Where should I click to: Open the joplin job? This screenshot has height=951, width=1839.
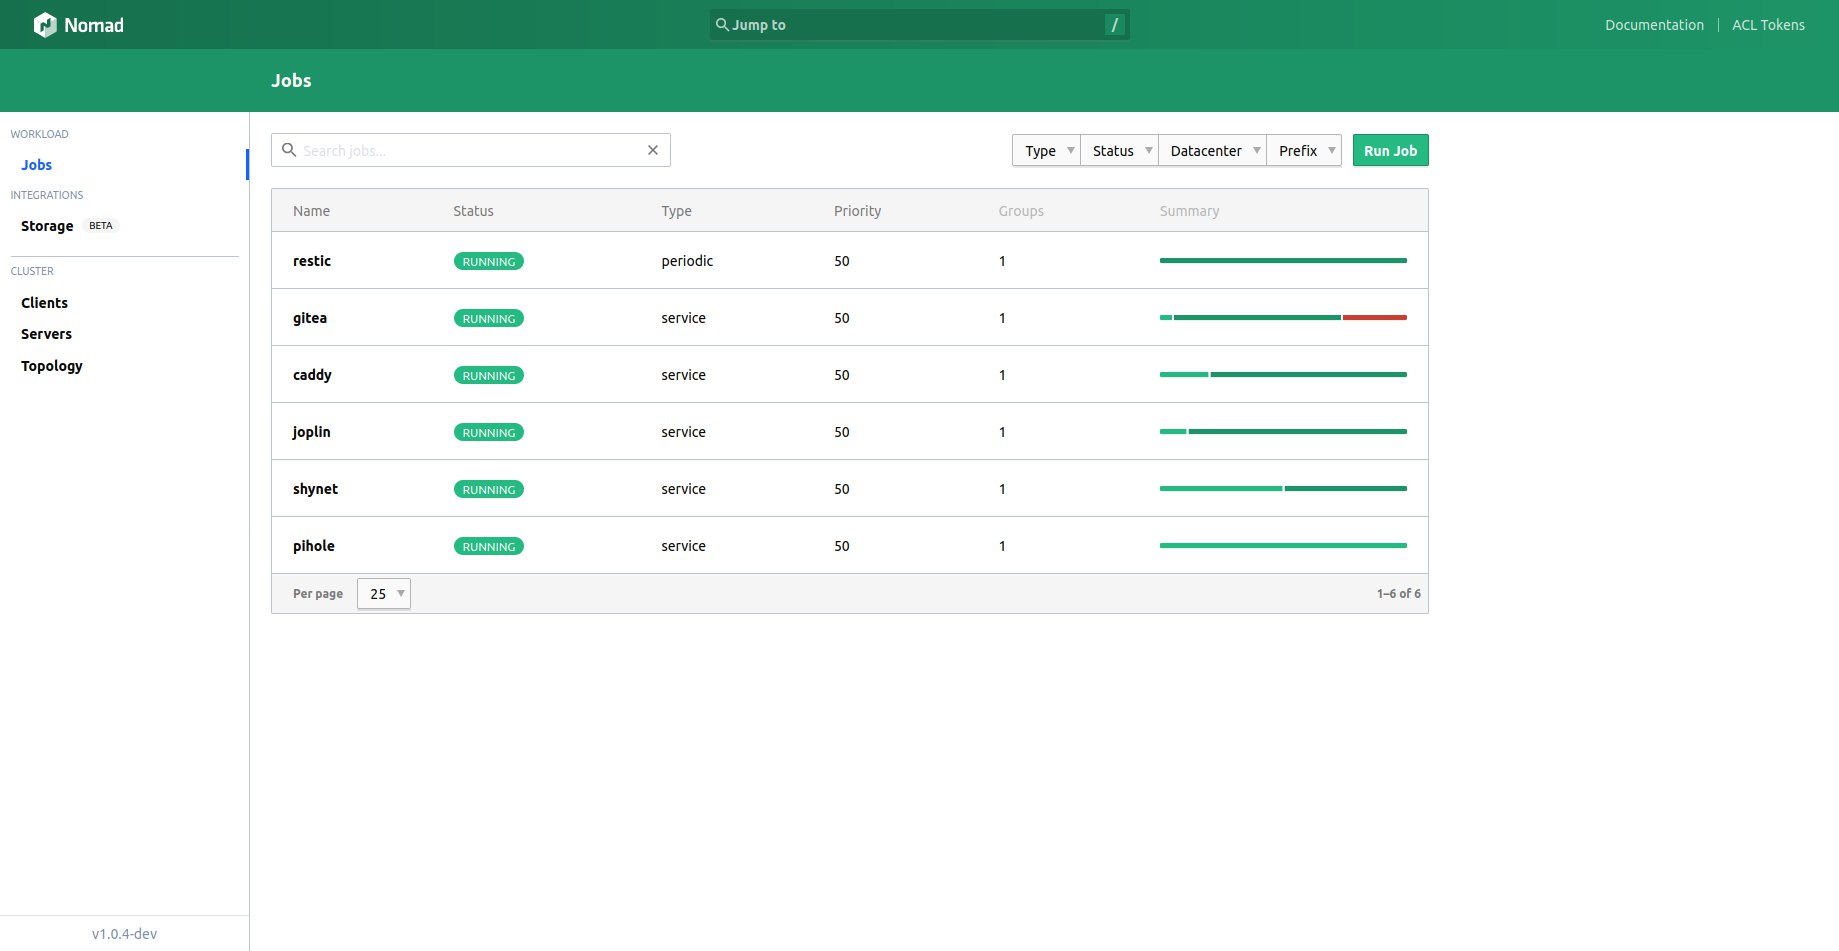point(311,432)
